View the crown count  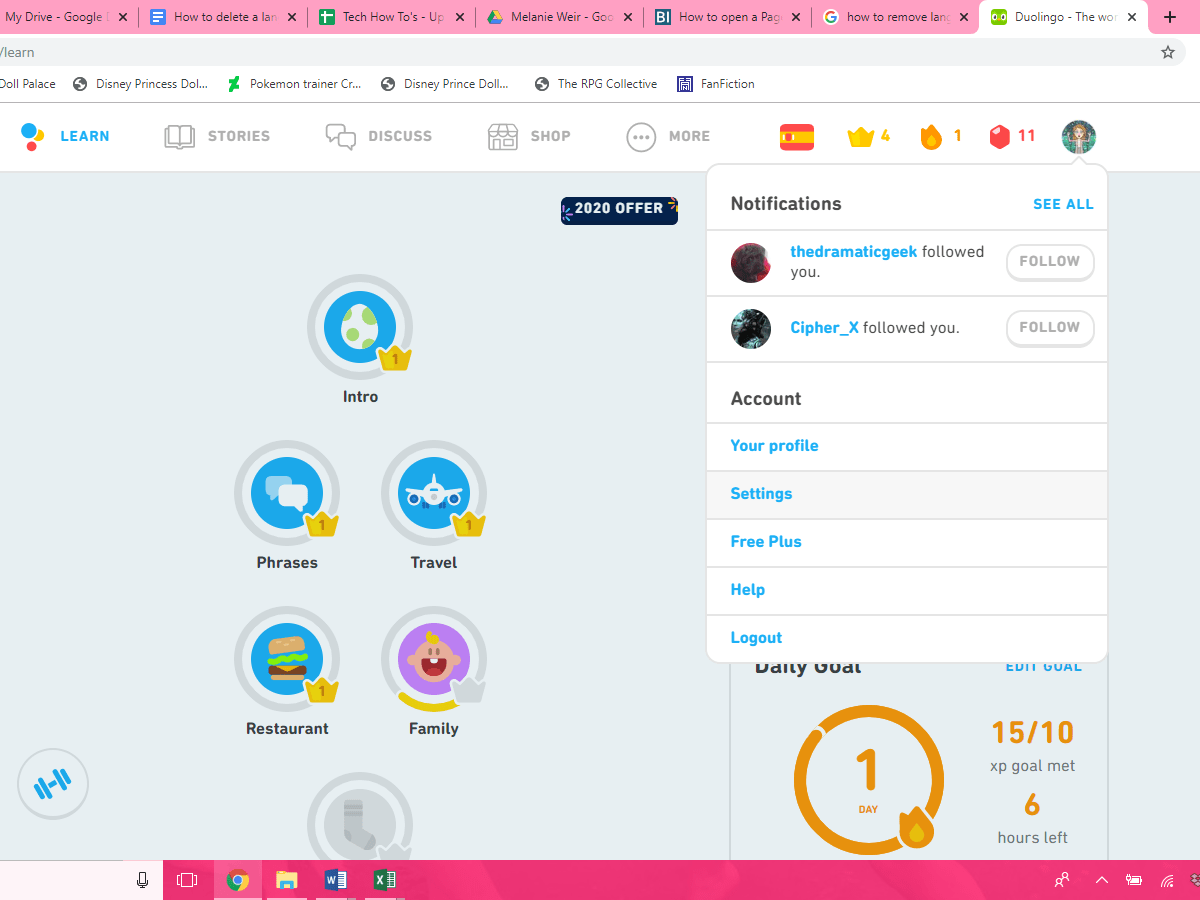(x=869, y=137)
